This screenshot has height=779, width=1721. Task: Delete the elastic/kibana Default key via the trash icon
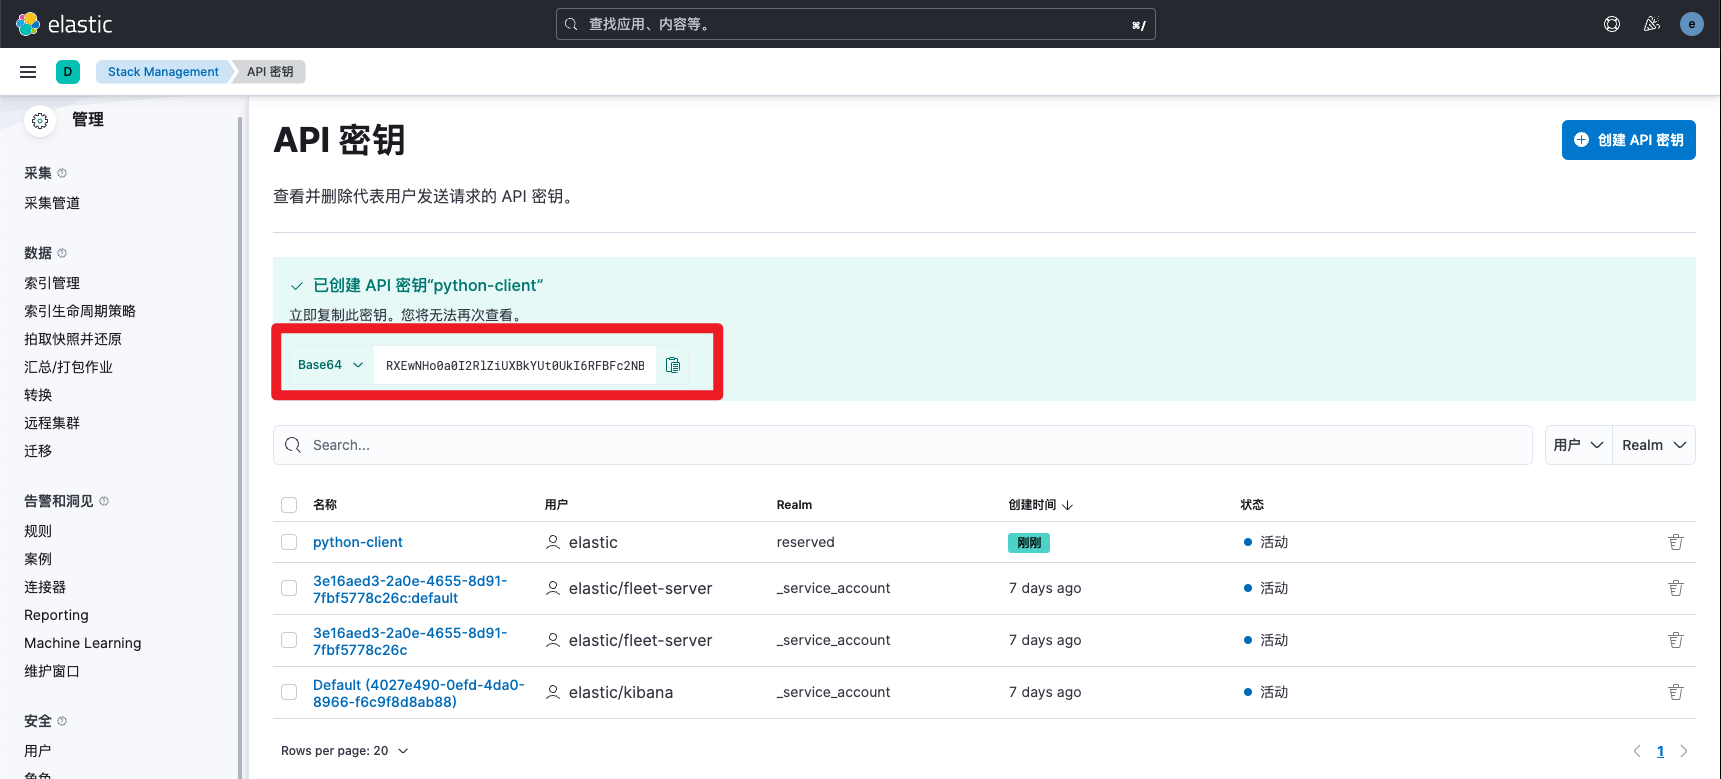point(1676,692)
